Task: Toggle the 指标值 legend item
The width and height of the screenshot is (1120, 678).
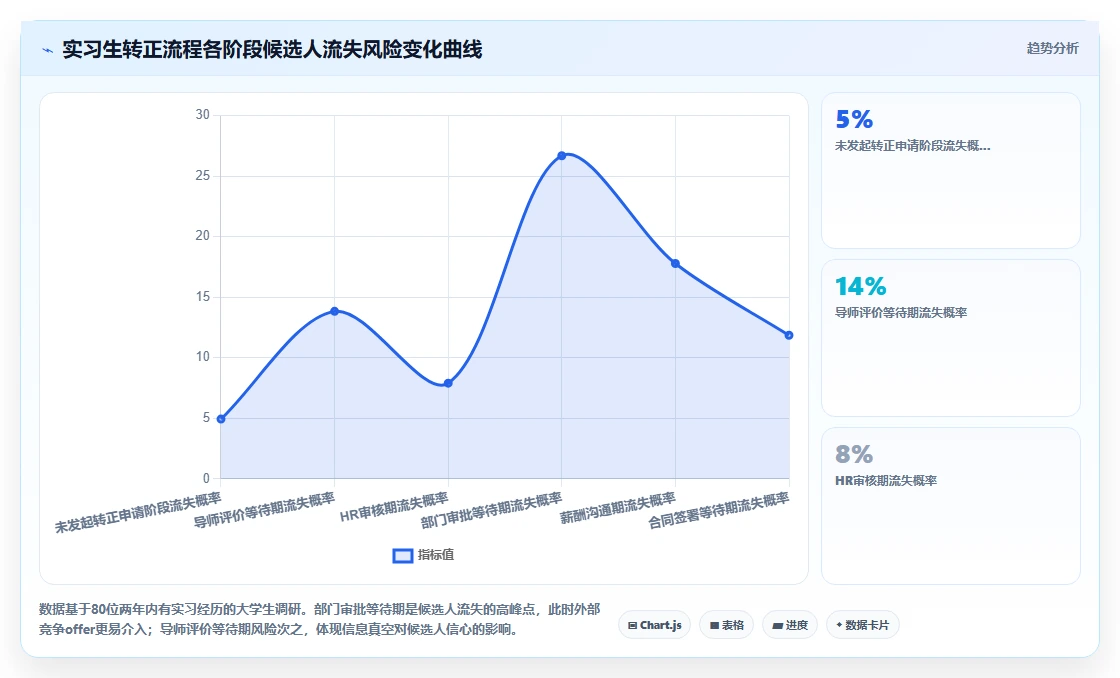Action: pos(424,555)
